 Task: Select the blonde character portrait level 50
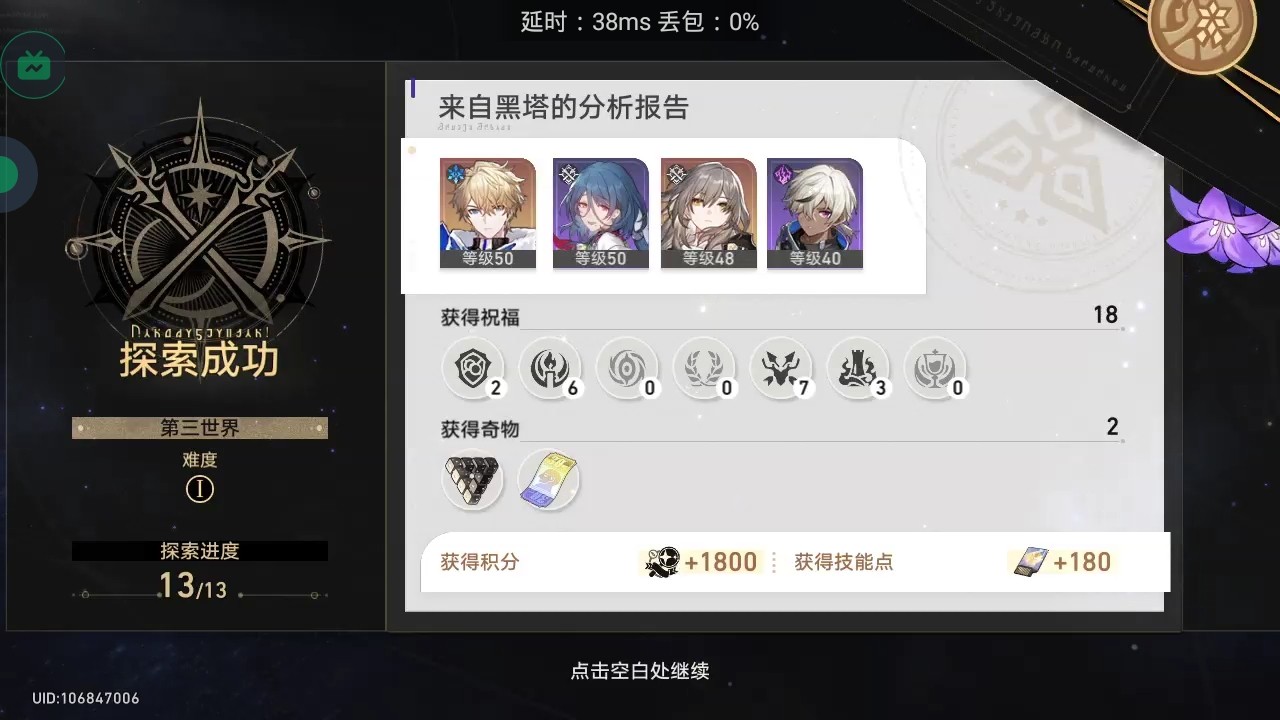[488, 213]
